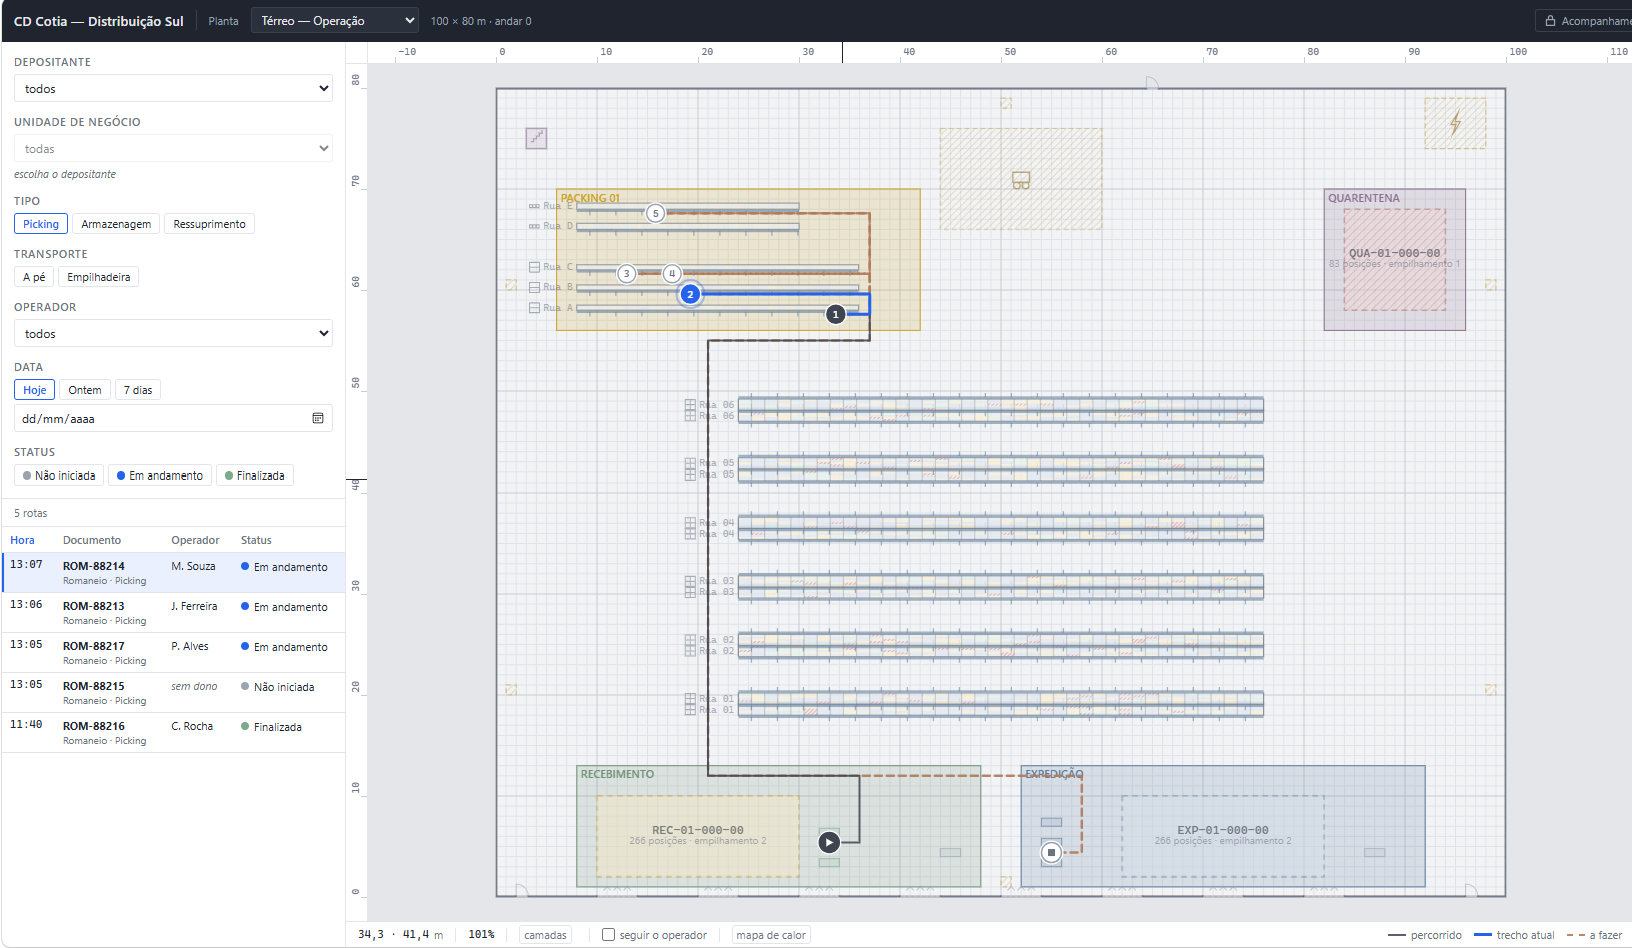Open the 'Térreo — Operação' floor plan dropdown
Image resolution: width=1632 pixels, height=948 pixels.
(x=334, y=20)
